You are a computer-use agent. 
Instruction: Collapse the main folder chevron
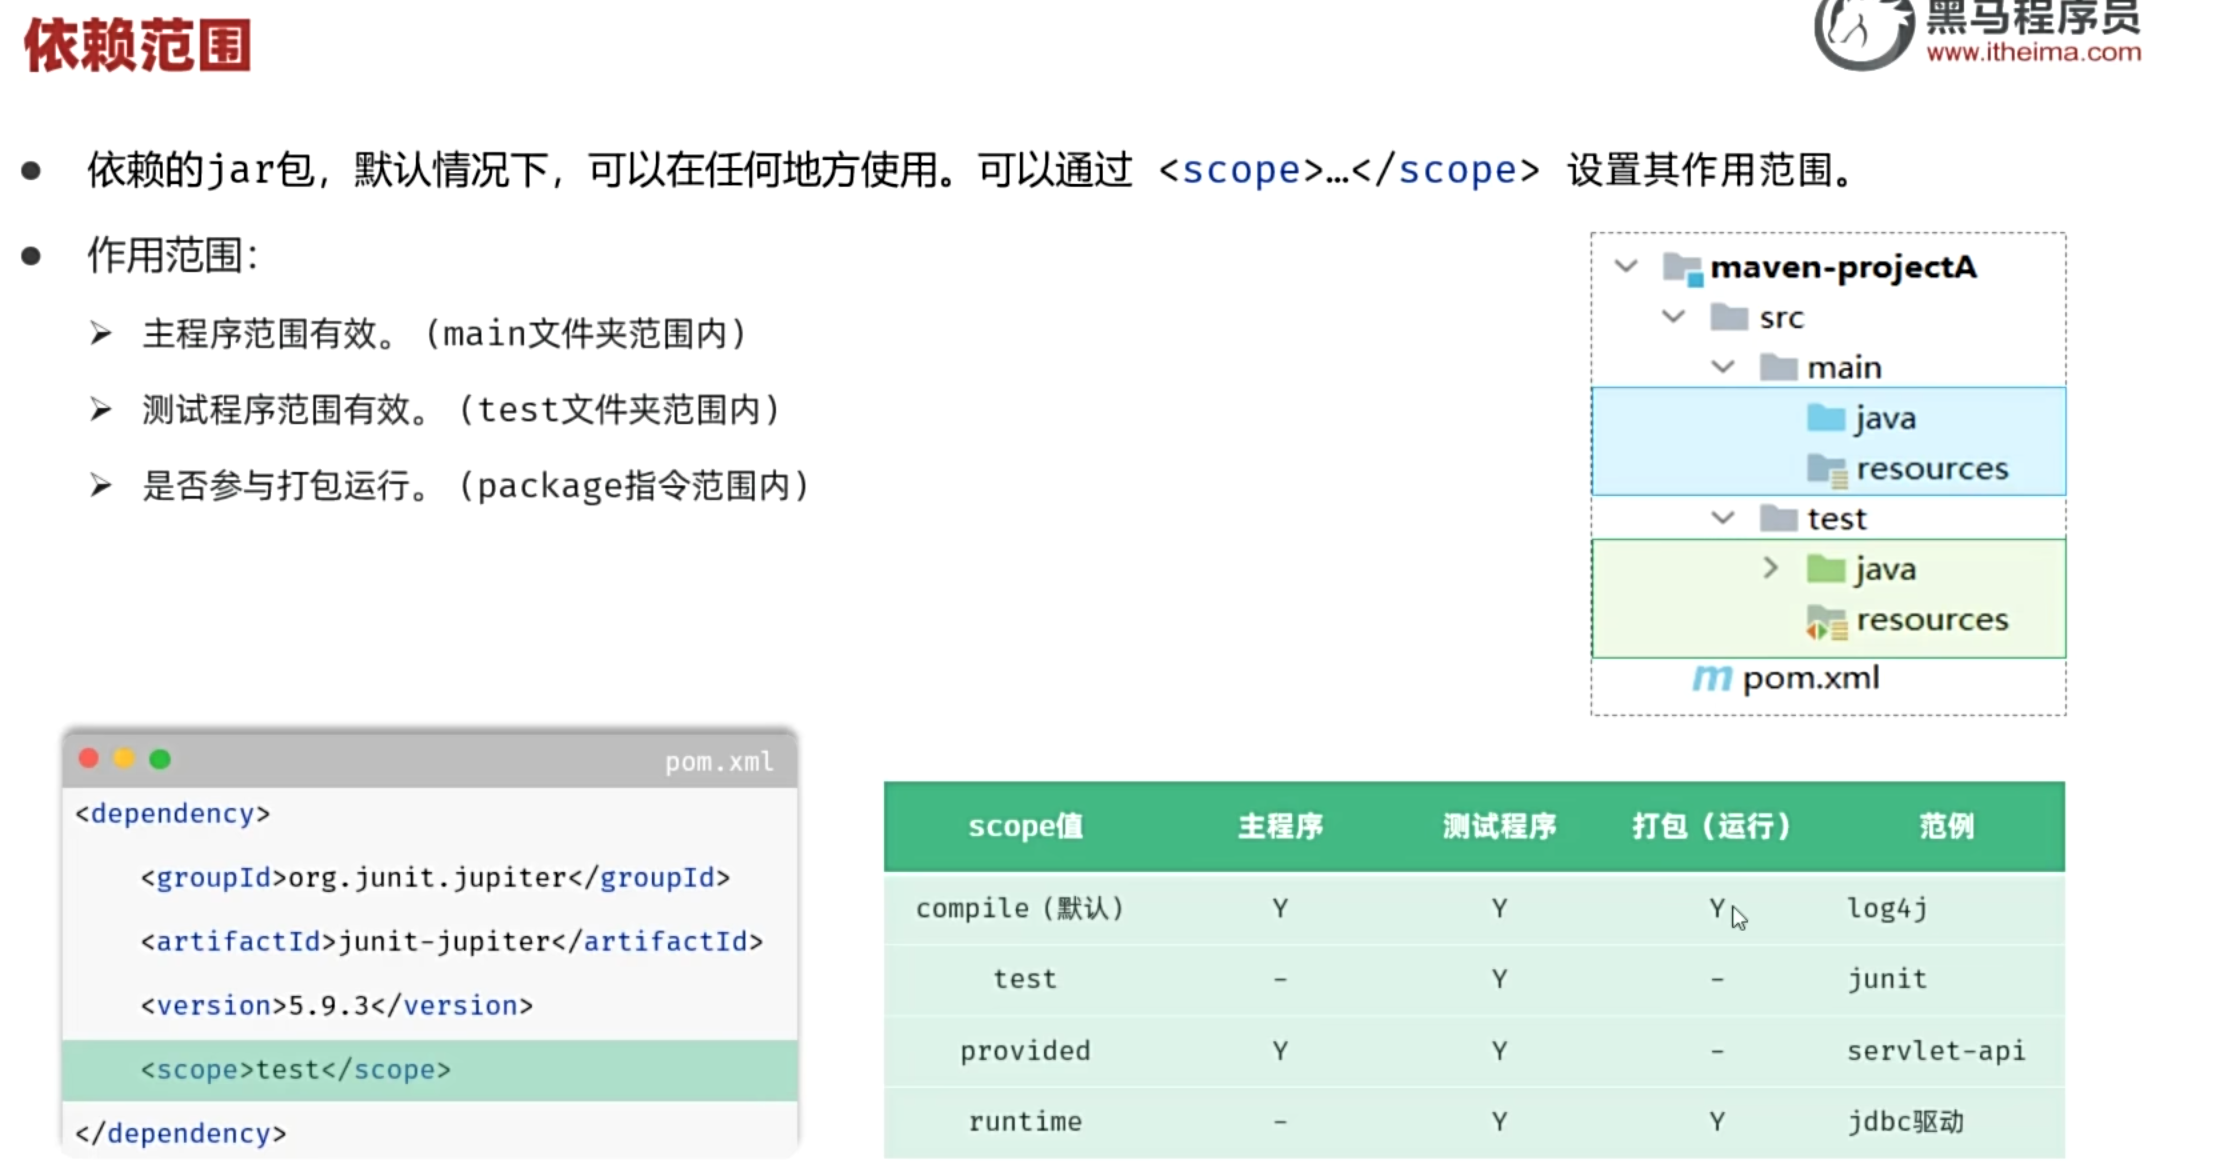pyautogui.click(x=1722, y=367)
